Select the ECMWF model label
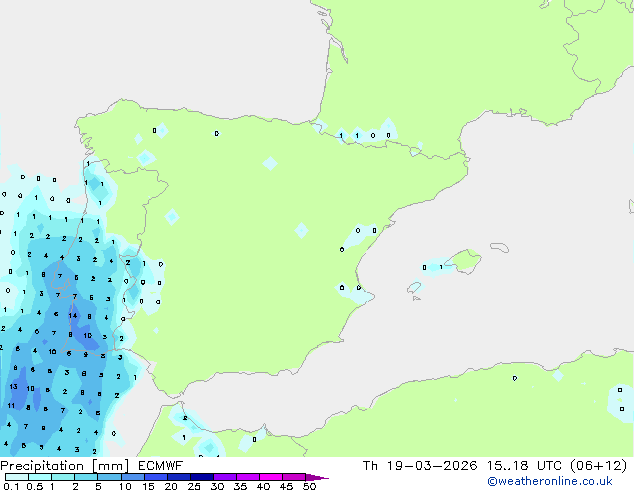This screenshot has height=490, width=634. coord(161,466)
